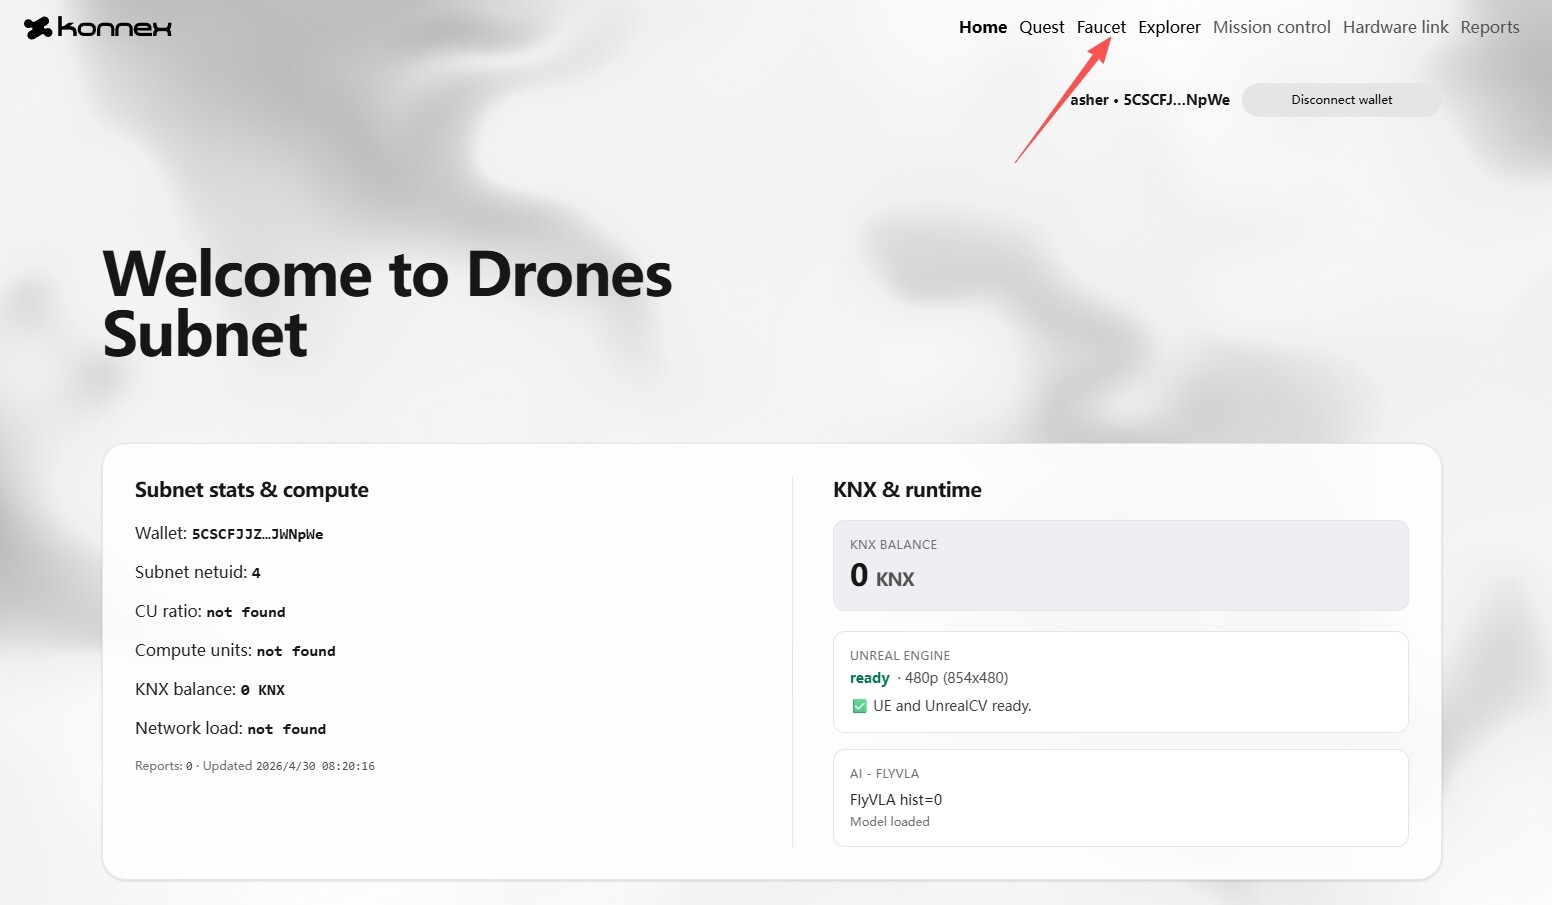
Task: Select Hardware link in navigation
Action: pyautogui.click(x=1395, y=27)
